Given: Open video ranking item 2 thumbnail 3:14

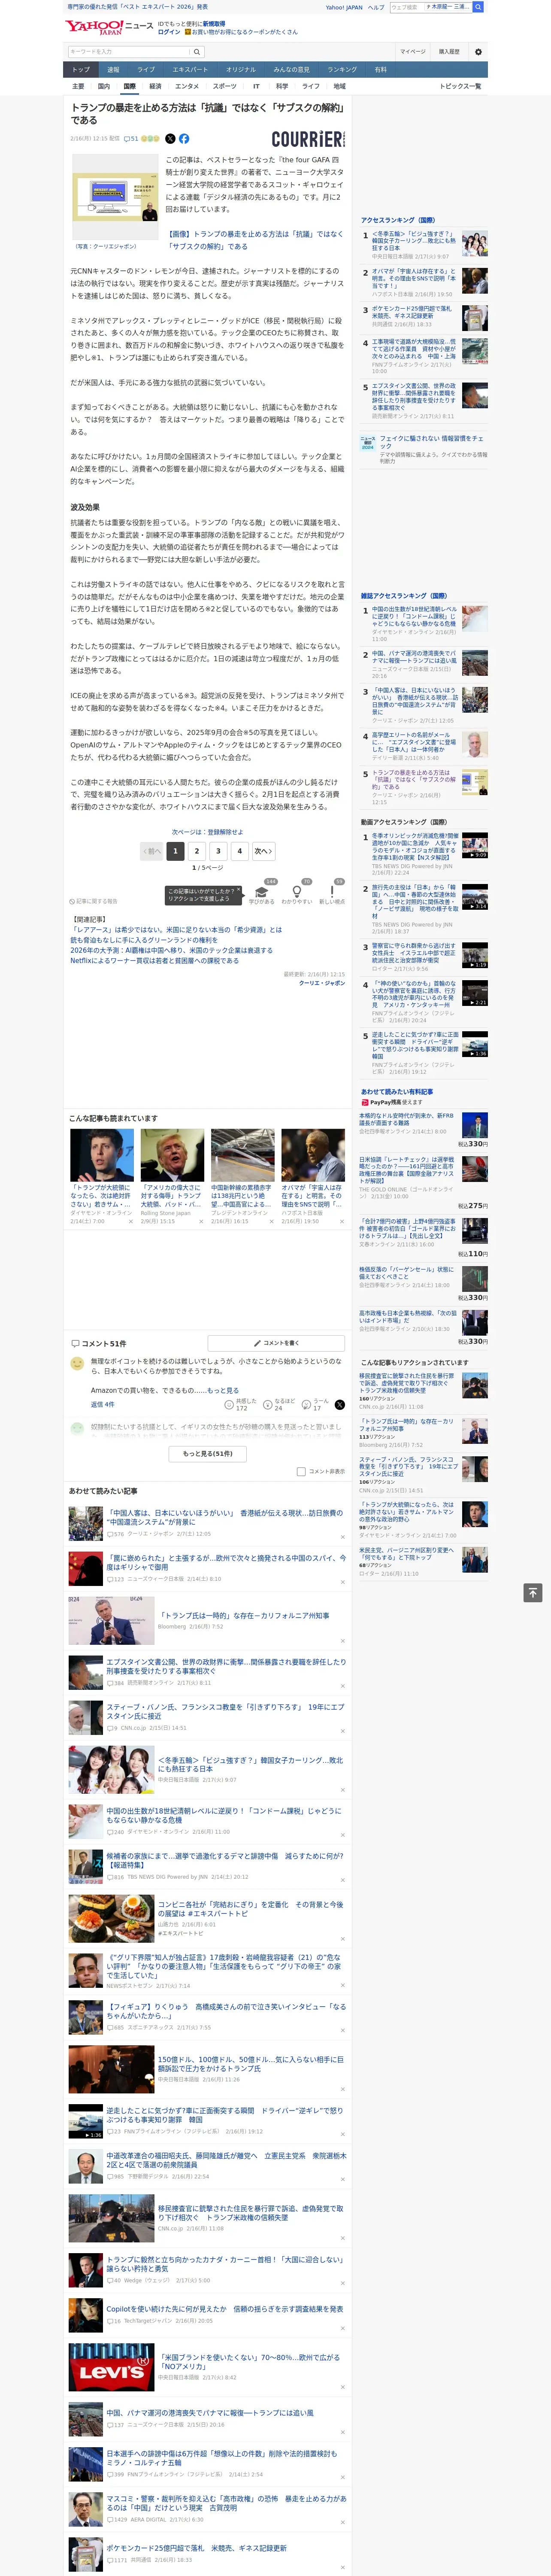Looking at the screenshot, I should [475, 897].
